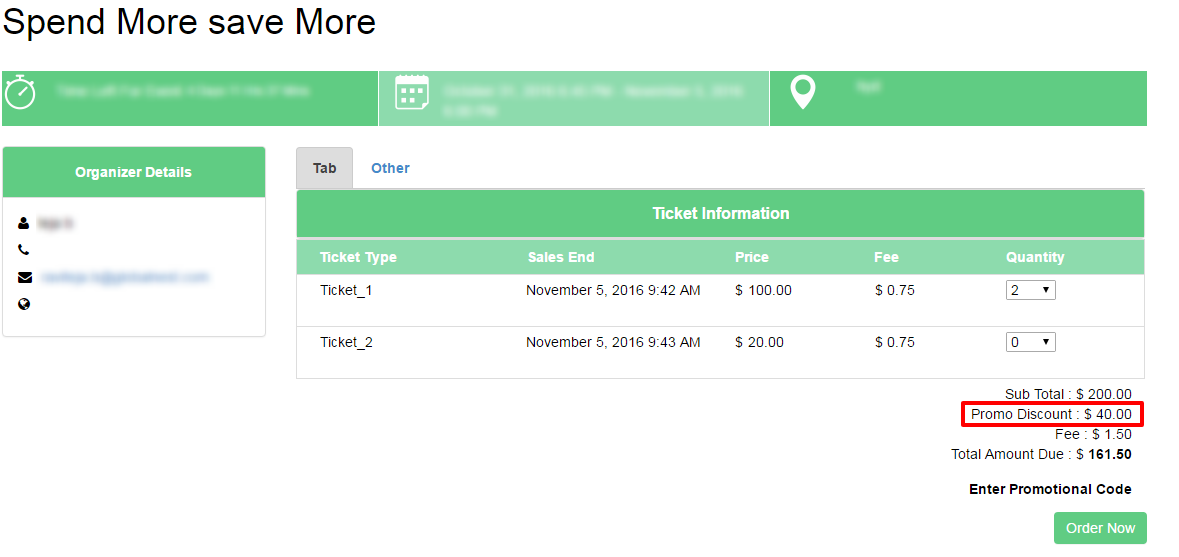Click the Order Now button

1100,528
